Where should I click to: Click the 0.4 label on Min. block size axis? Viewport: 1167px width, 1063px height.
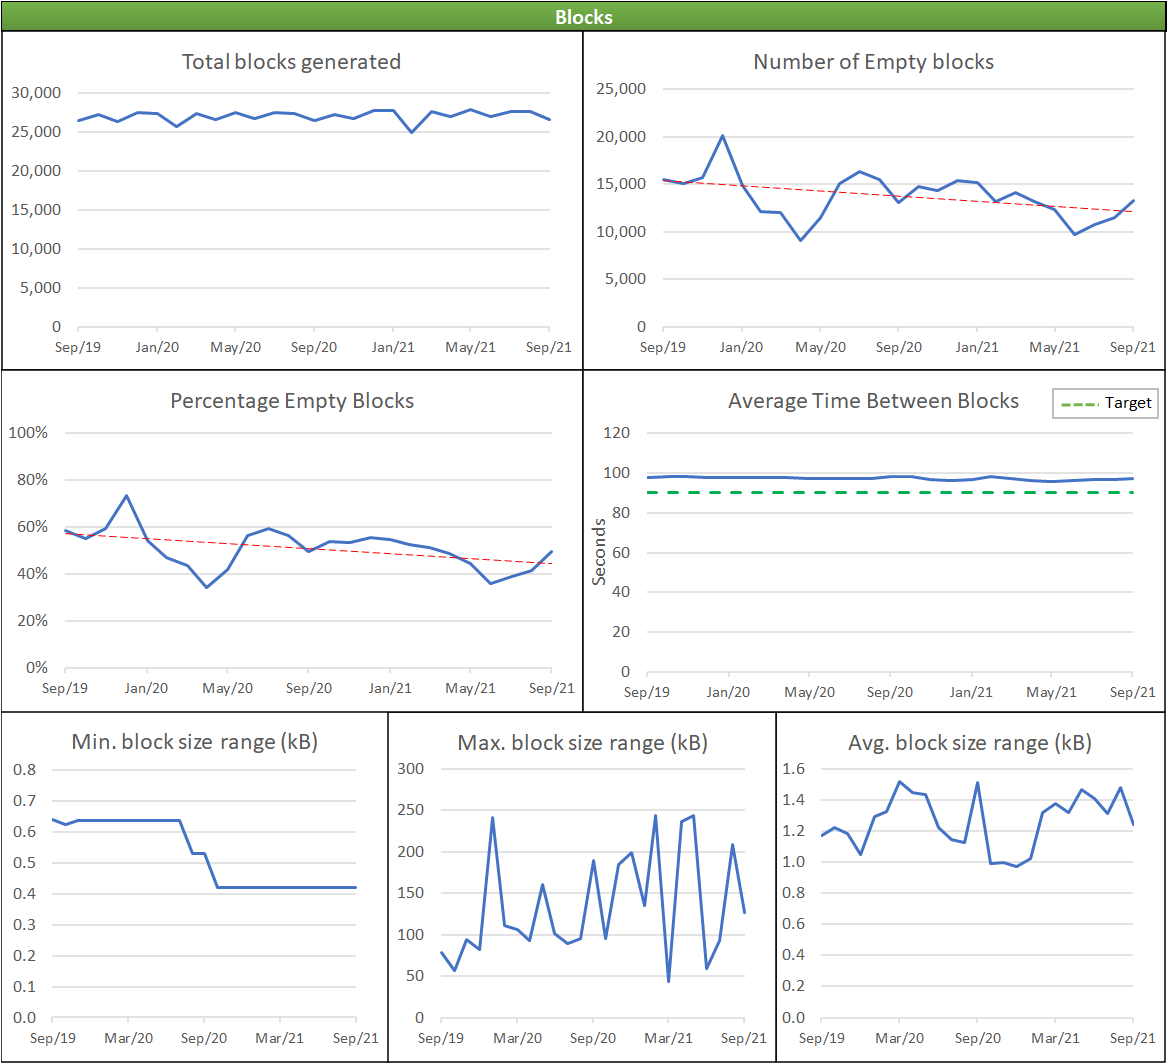[x=24, y=893]
